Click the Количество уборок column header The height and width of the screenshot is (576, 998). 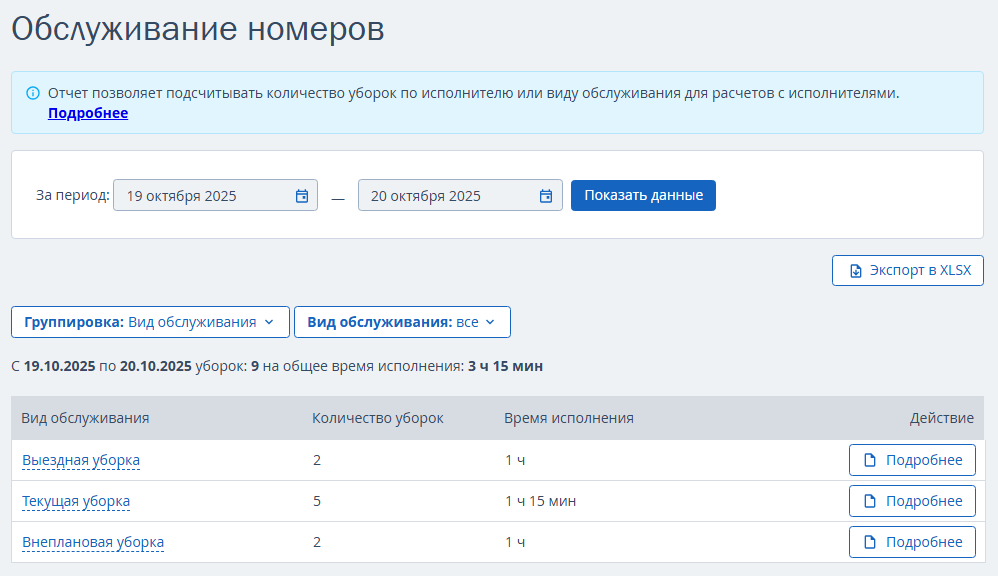coord(378,418)
